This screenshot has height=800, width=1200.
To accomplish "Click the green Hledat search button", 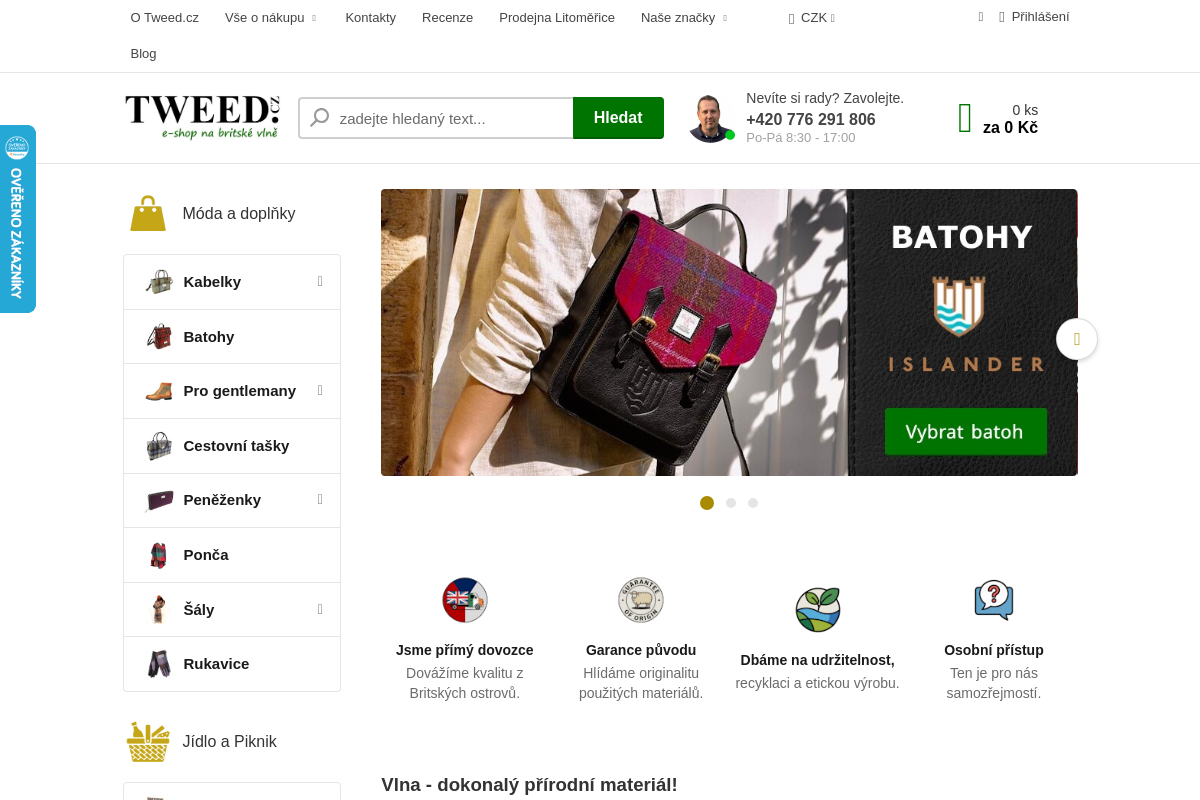I will (618, 118).
